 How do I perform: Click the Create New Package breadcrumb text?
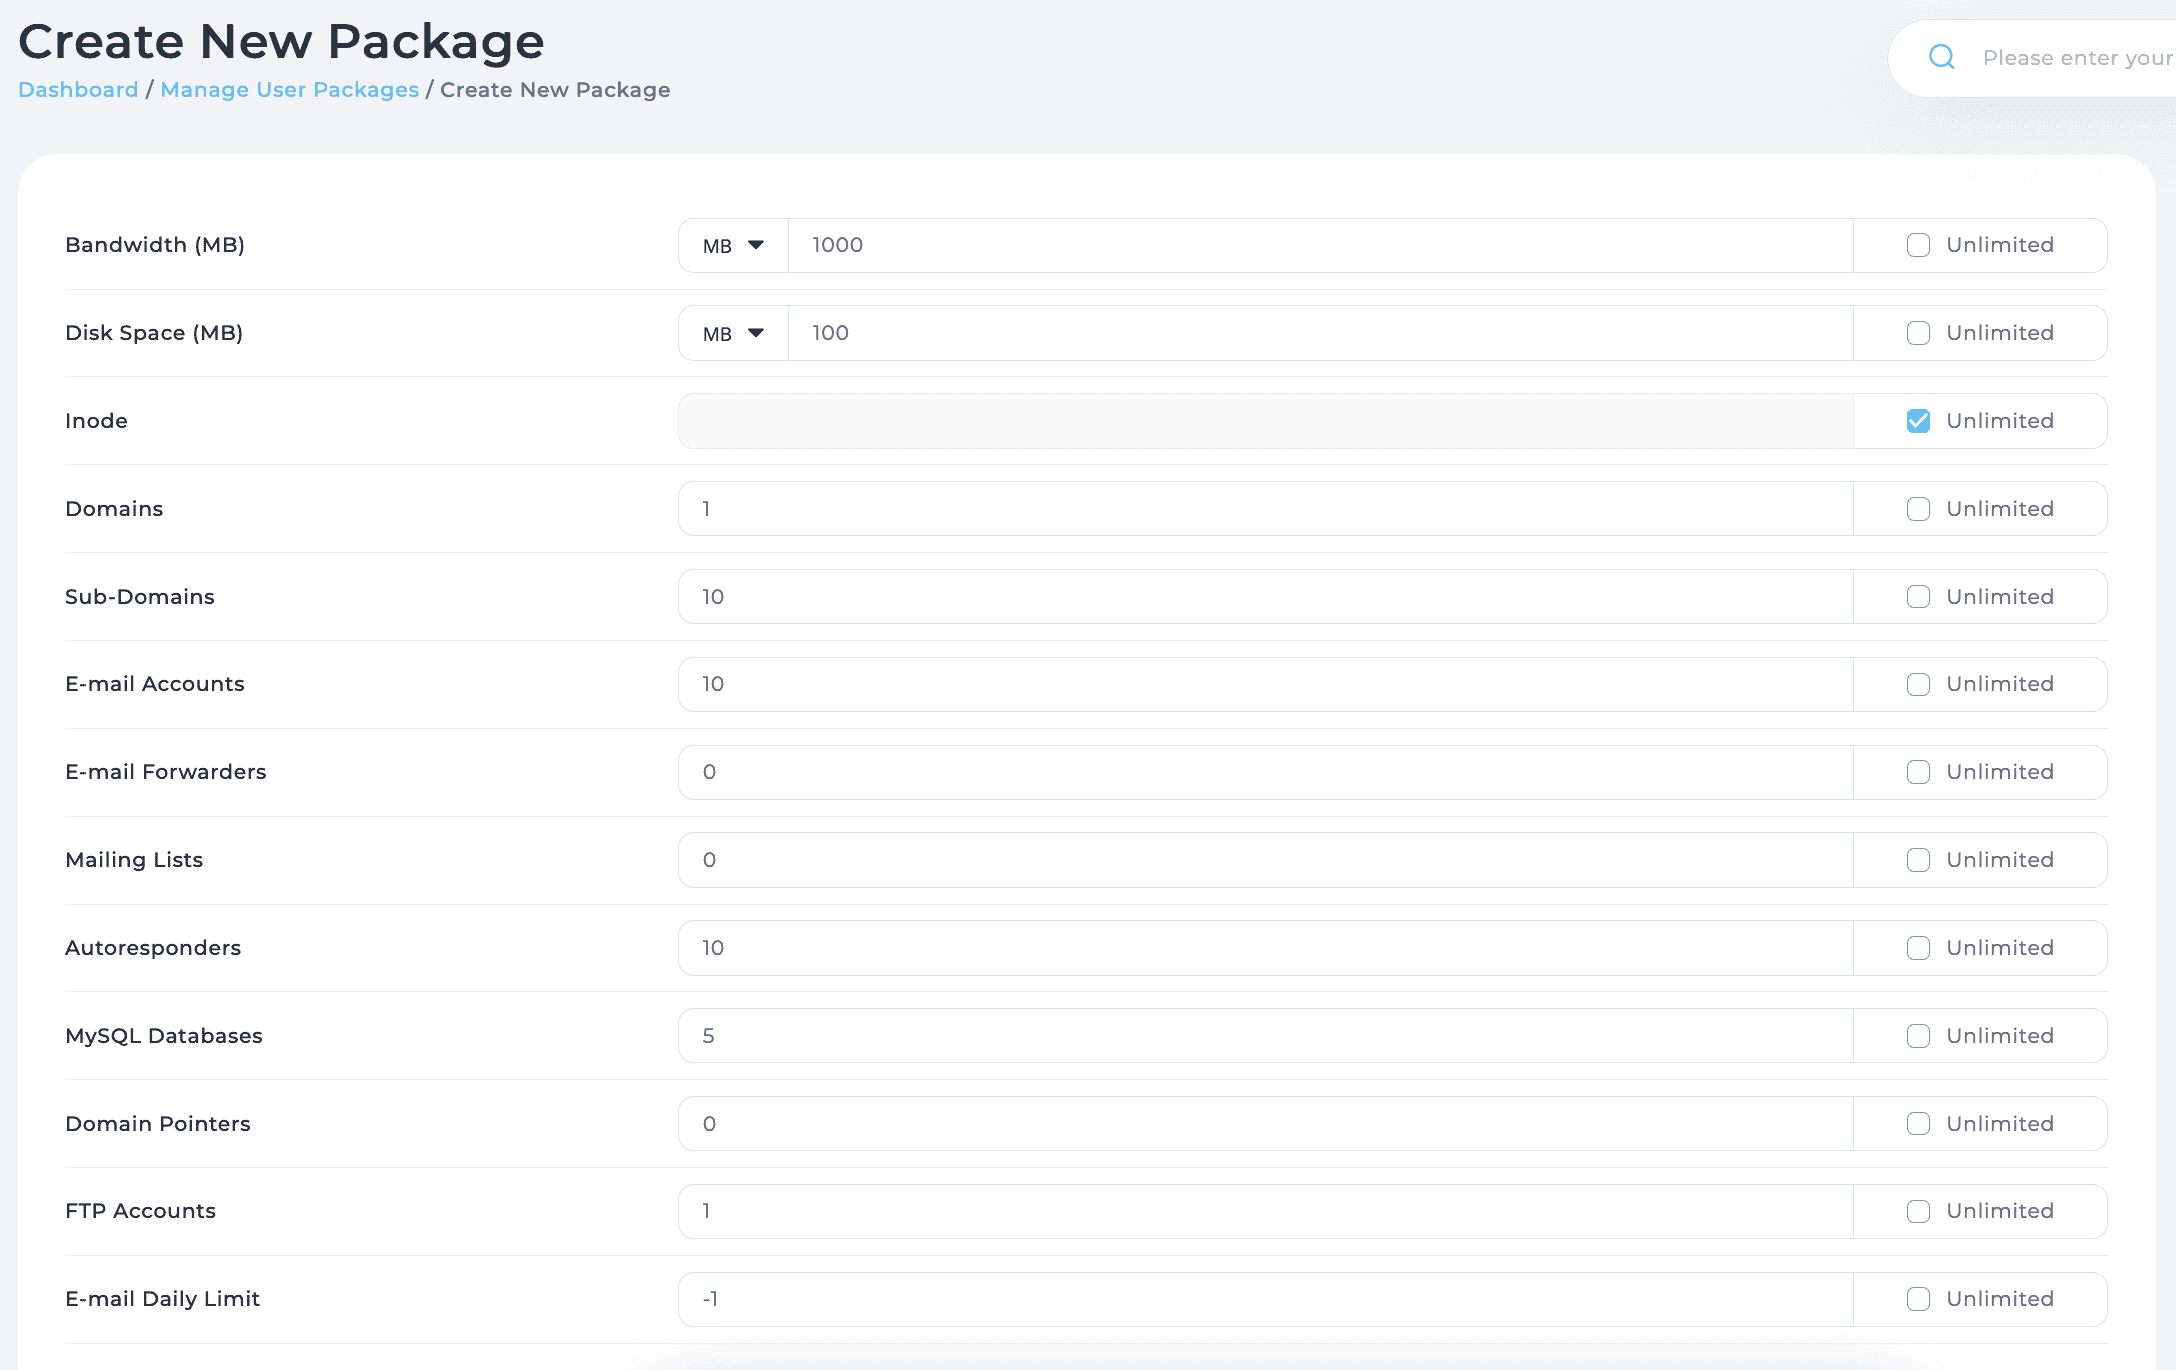click(555, 90)
